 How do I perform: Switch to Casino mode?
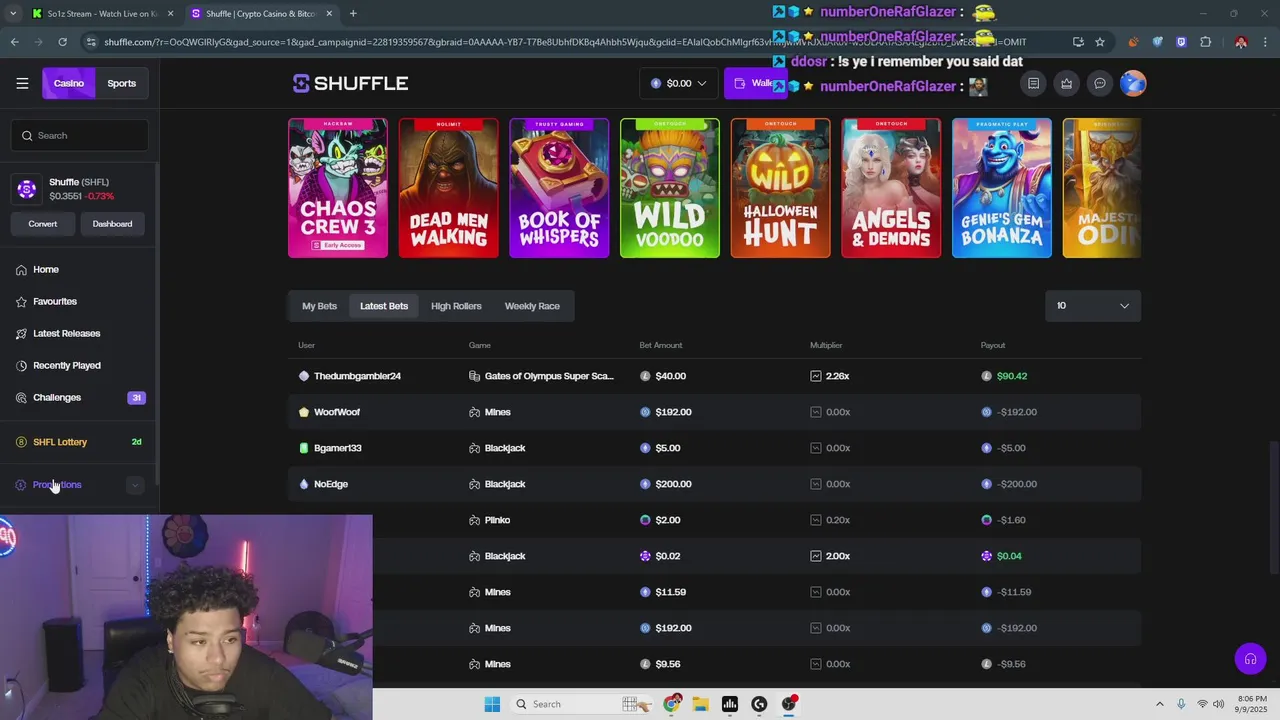(x=69, y=83)
